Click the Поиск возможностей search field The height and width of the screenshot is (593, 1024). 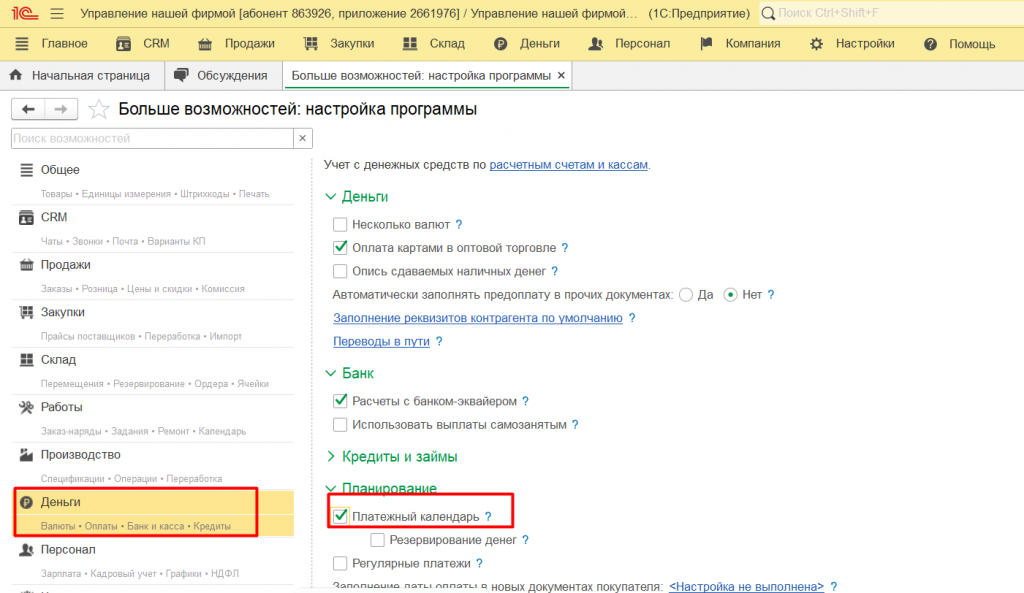152,138
